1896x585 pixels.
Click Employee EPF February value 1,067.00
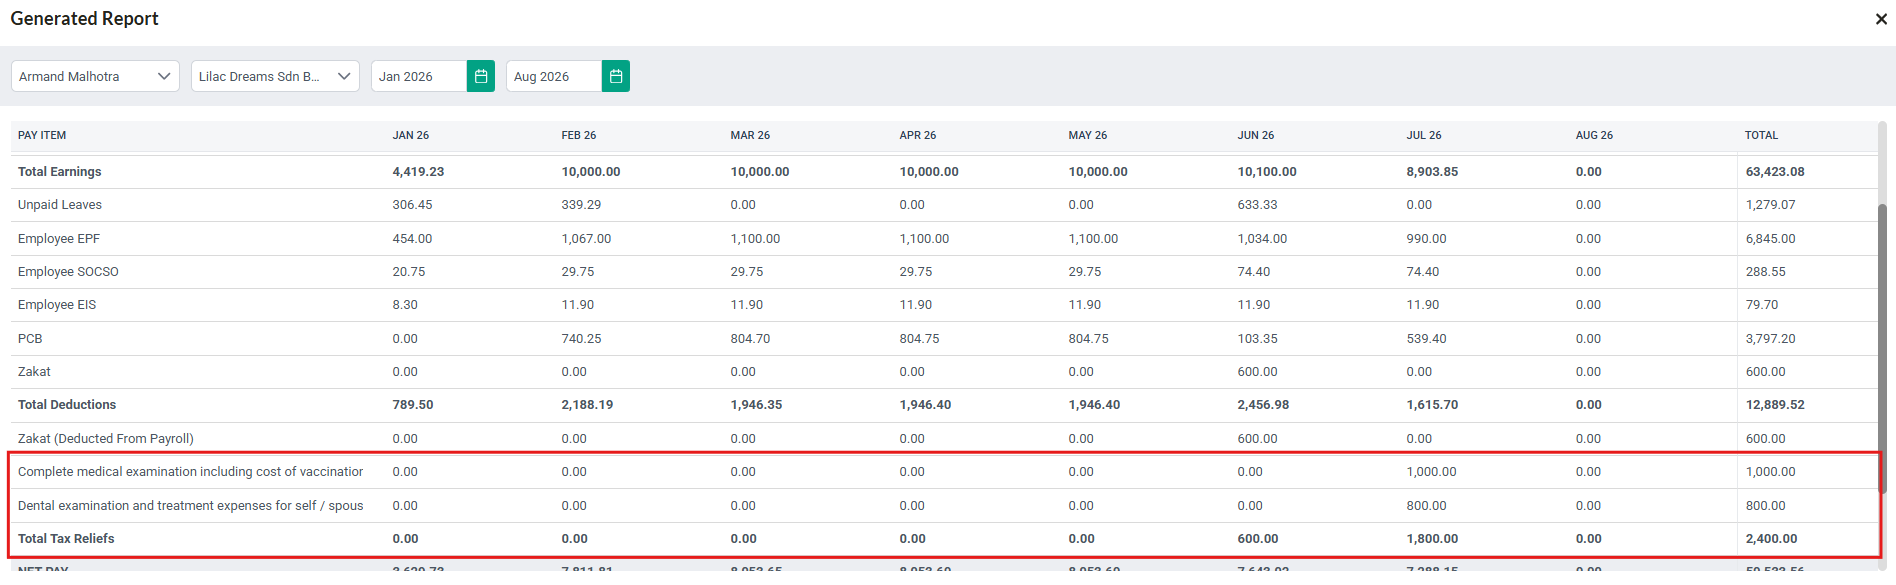point(586,239)
